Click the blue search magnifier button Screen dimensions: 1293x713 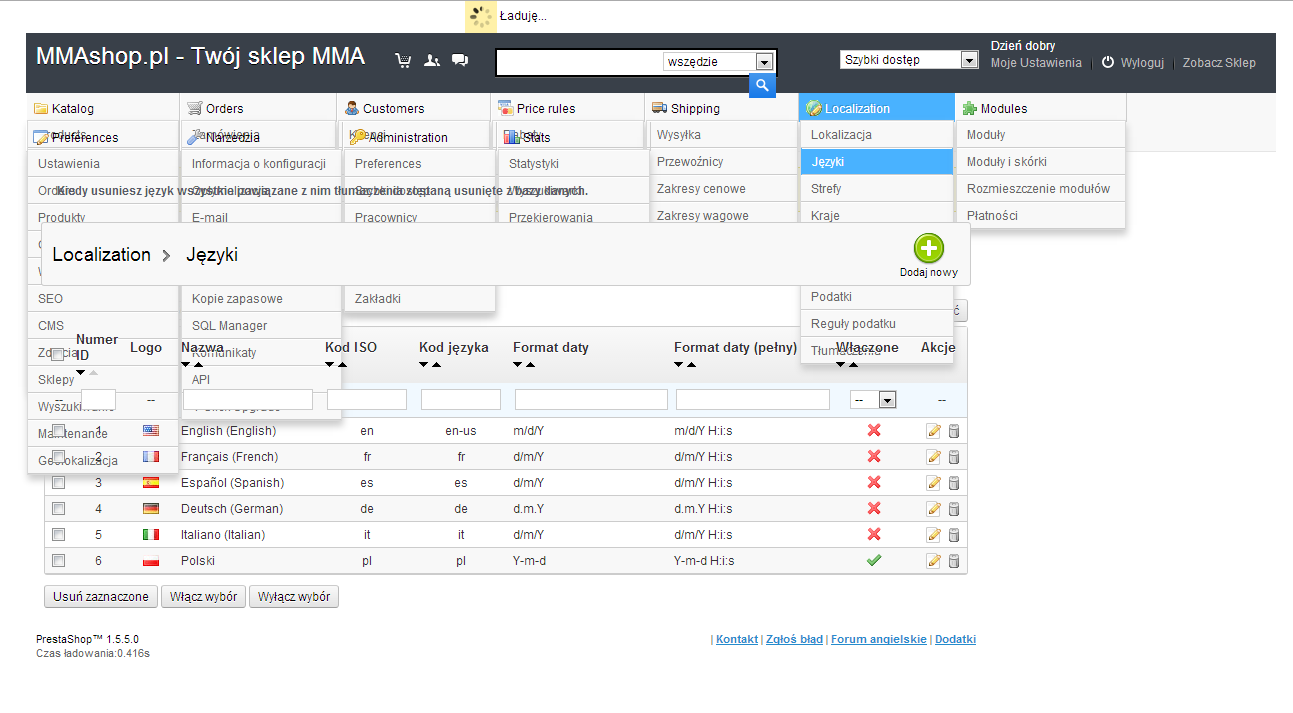coord(762,86)
